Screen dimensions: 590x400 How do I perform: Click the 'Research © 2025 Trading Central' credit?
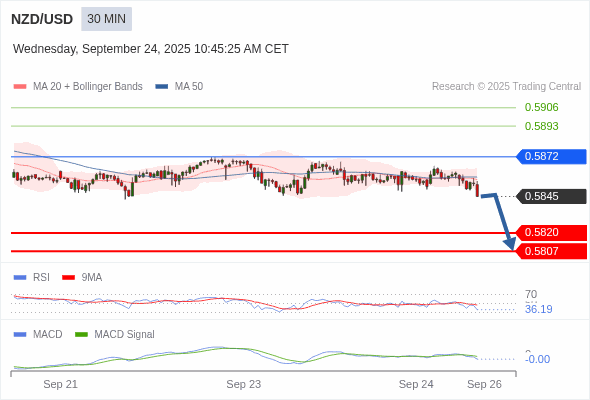pyautogui.click(x=506, y=87)
